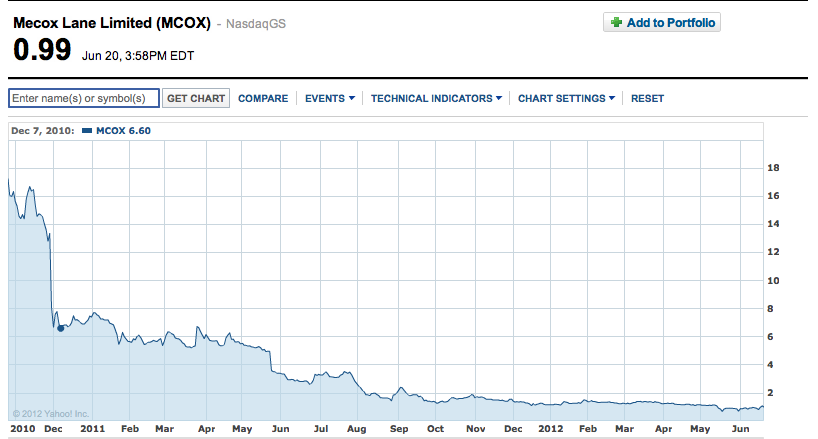The image size is (818, 439).
Task: Open the COMPARE option
Action: [263, 98]
